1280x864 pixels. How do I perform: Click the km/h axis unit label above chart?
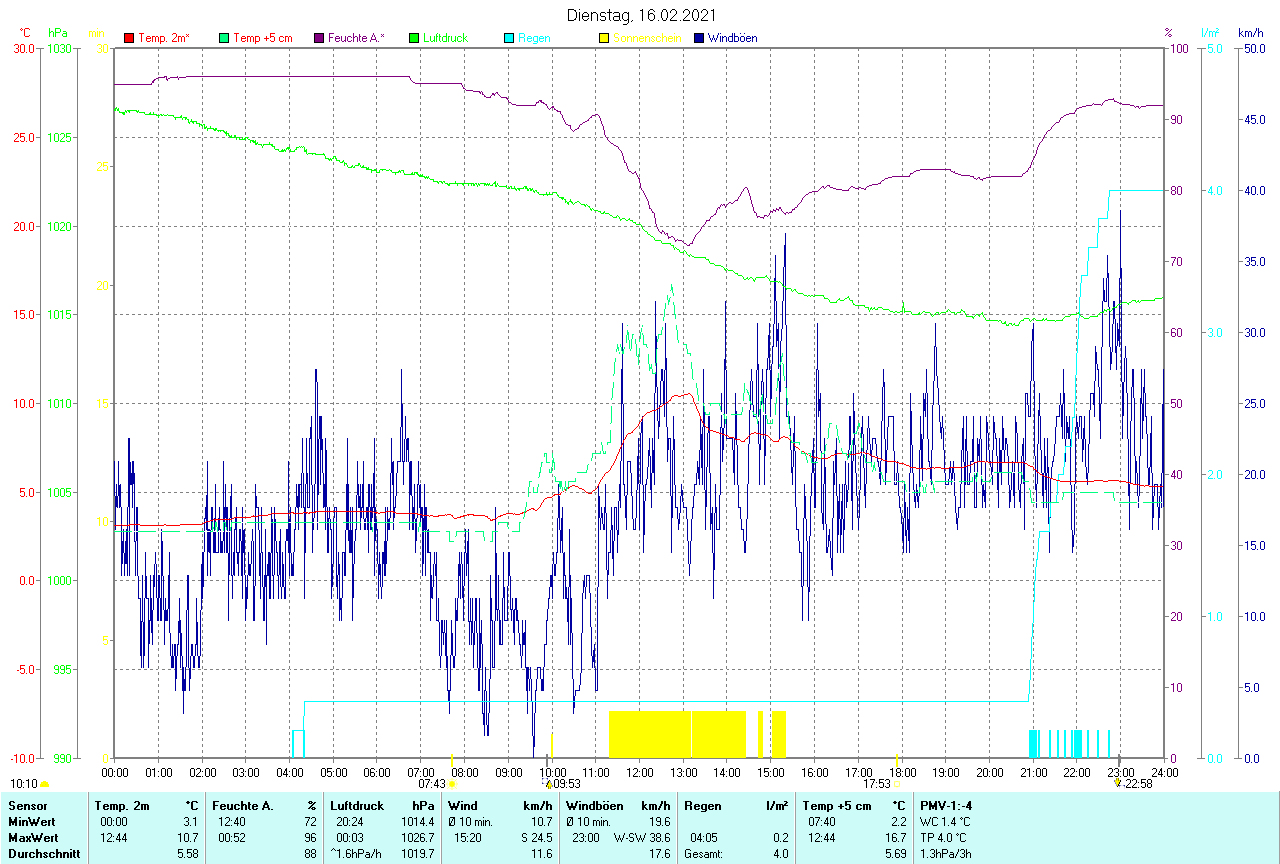[x=1250, y=33]
